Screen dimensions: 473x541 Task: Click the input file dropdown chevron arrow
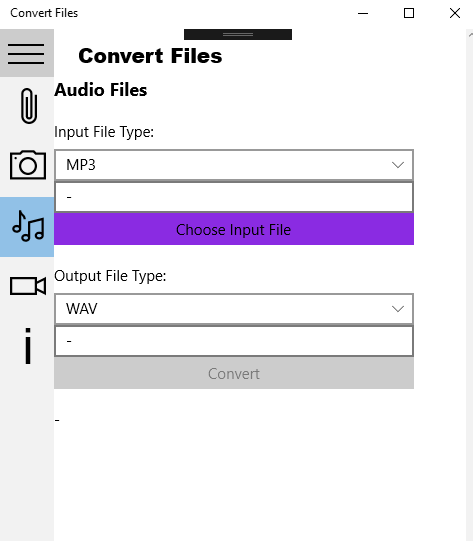coord(398,165)
